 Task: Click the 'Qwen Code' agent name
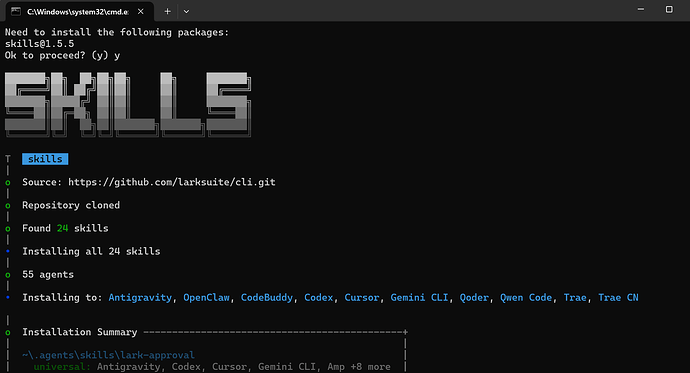pyautogui.click(x=526, y=298)
